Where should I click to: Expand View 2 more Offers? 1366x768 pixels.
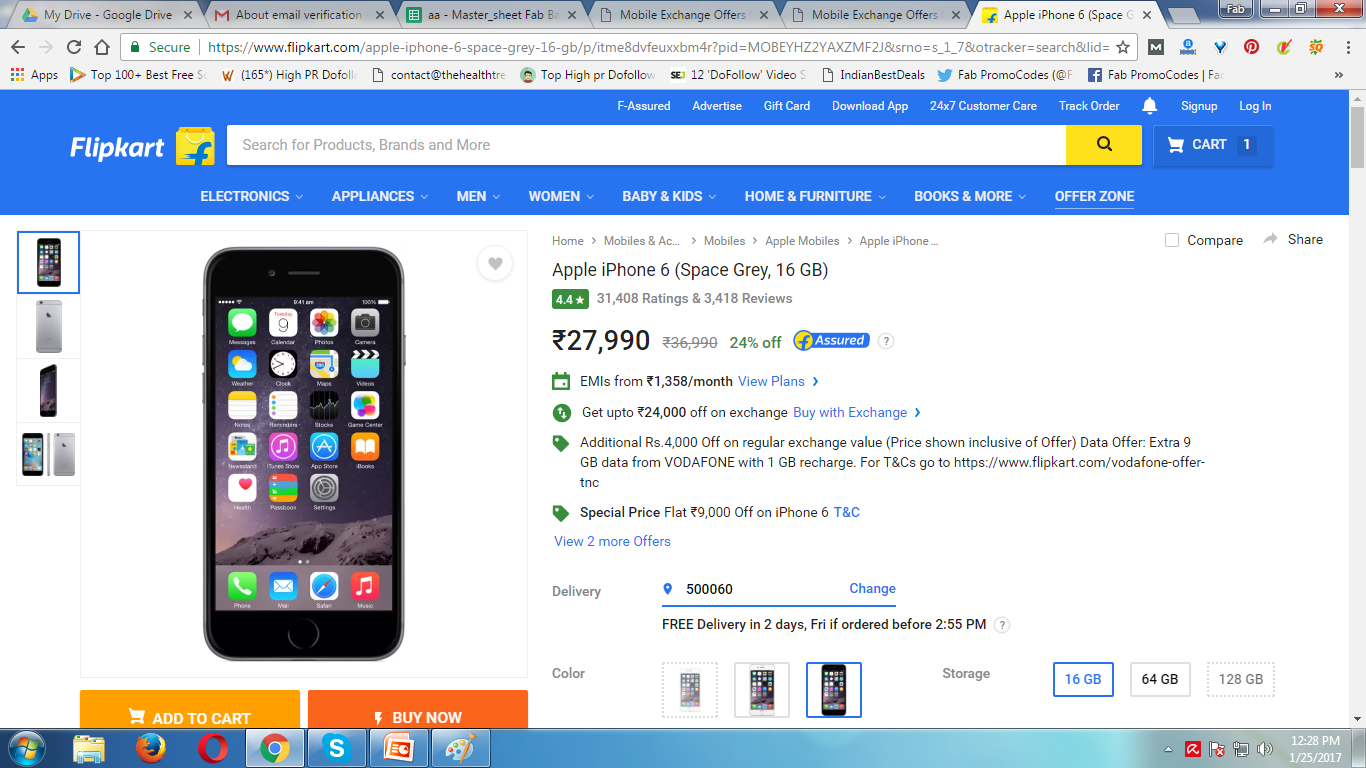[612, 541]
